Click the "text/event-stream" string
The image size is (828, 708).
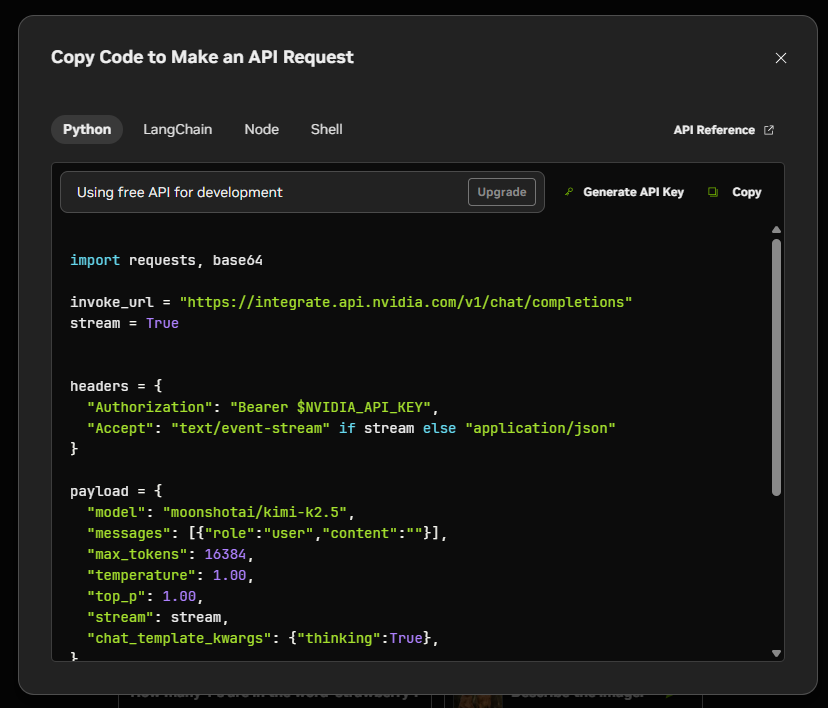[x=250, y=428]
